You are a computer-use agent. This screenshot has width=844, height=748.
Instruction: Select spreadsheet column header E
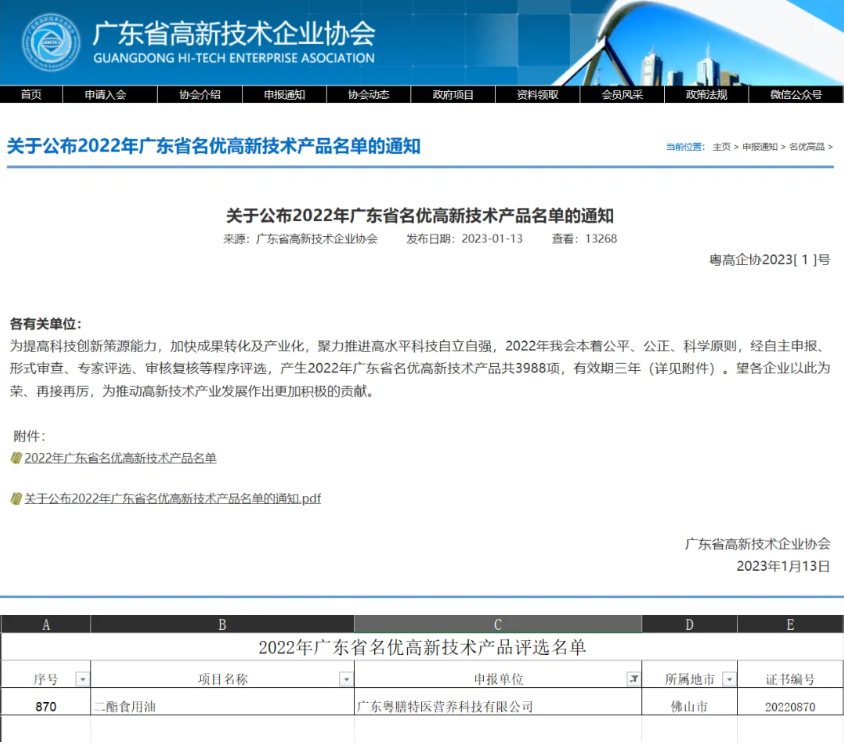(x=790, y=624)
